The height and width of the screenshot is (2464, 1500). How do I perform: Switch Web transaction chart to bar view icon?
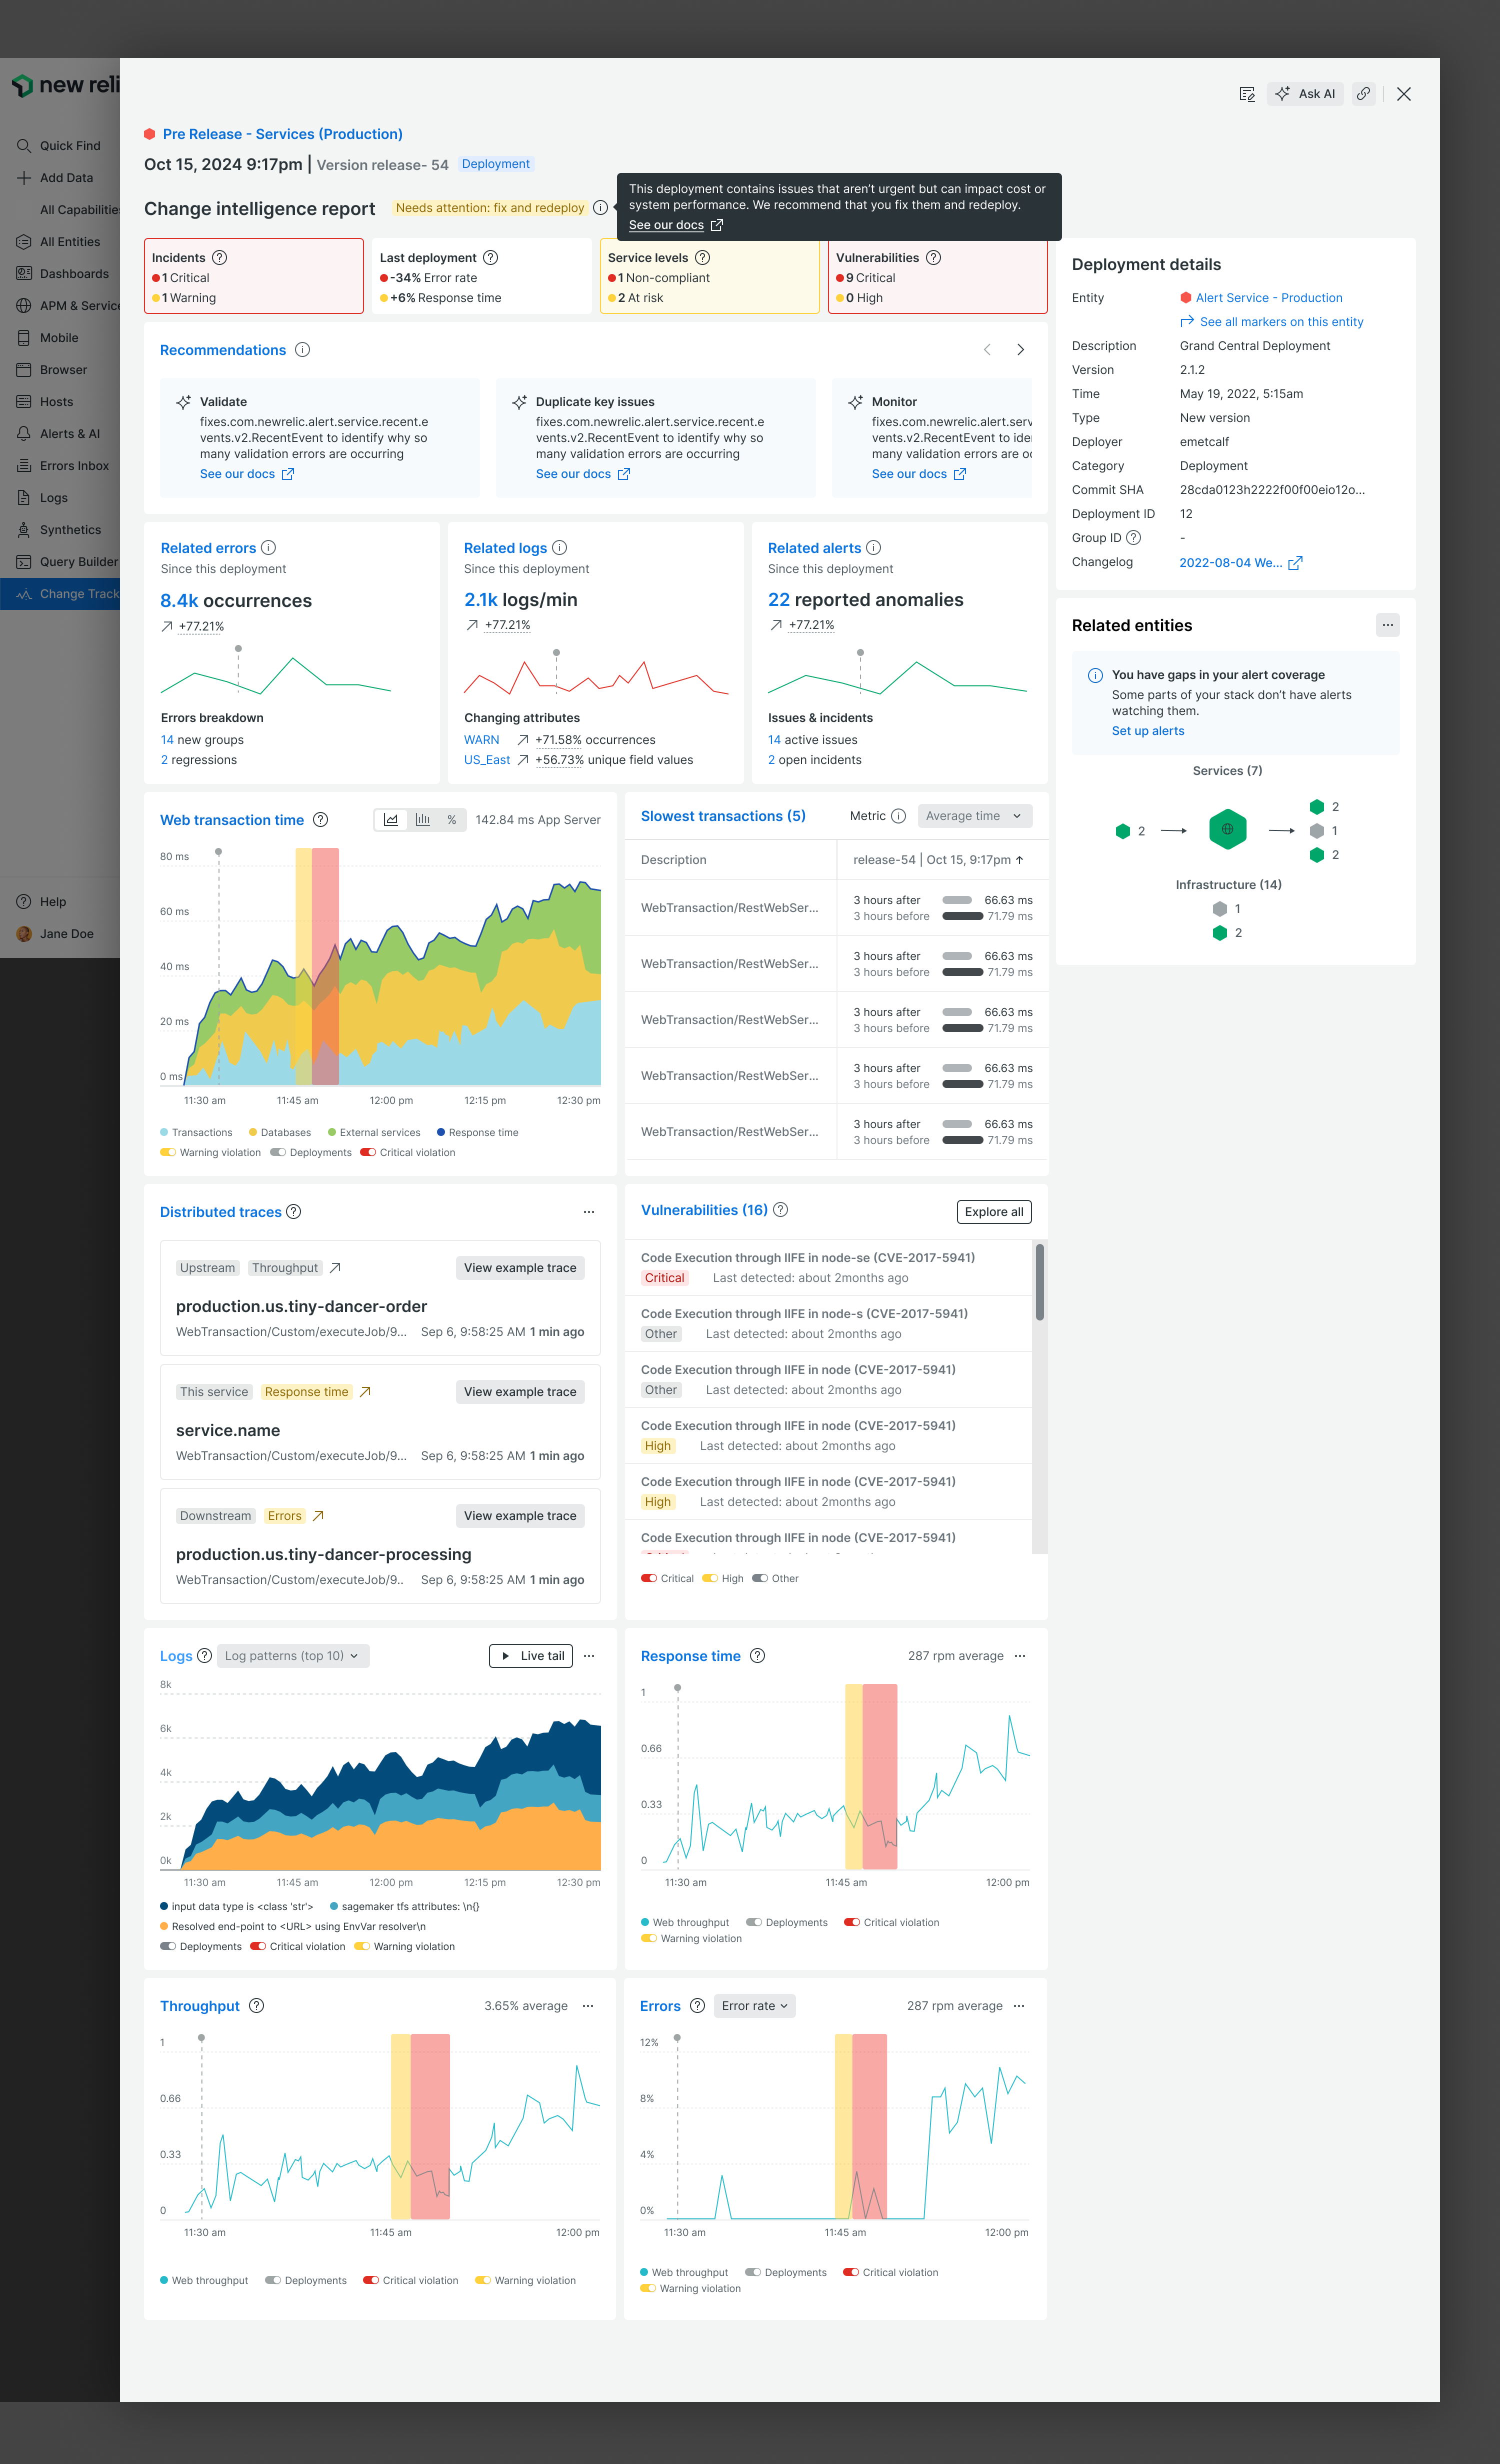point(423,820)
